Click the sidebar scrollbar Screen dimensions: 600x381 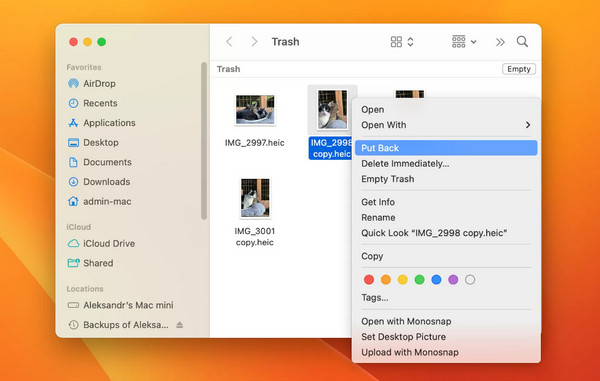click(204, 141)
